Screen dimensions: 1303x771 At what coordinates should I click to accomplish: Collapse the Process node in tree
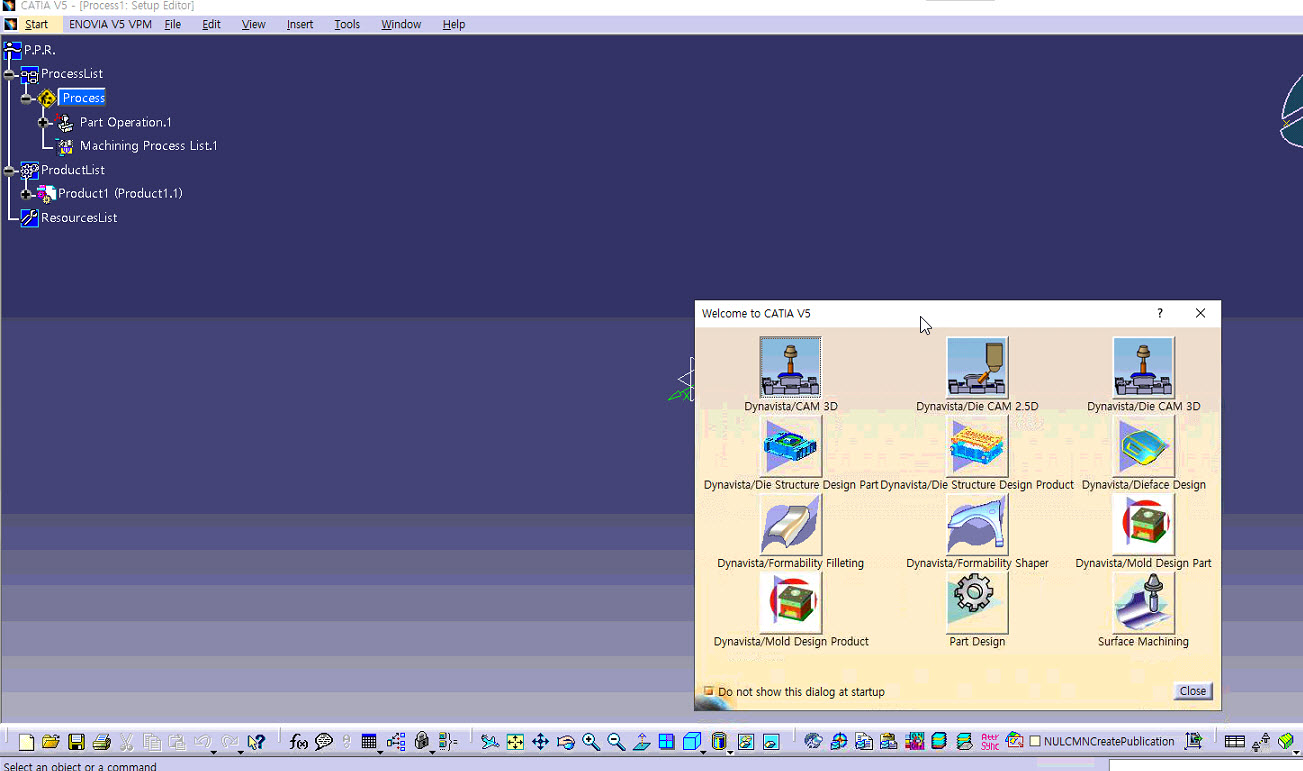27,98
